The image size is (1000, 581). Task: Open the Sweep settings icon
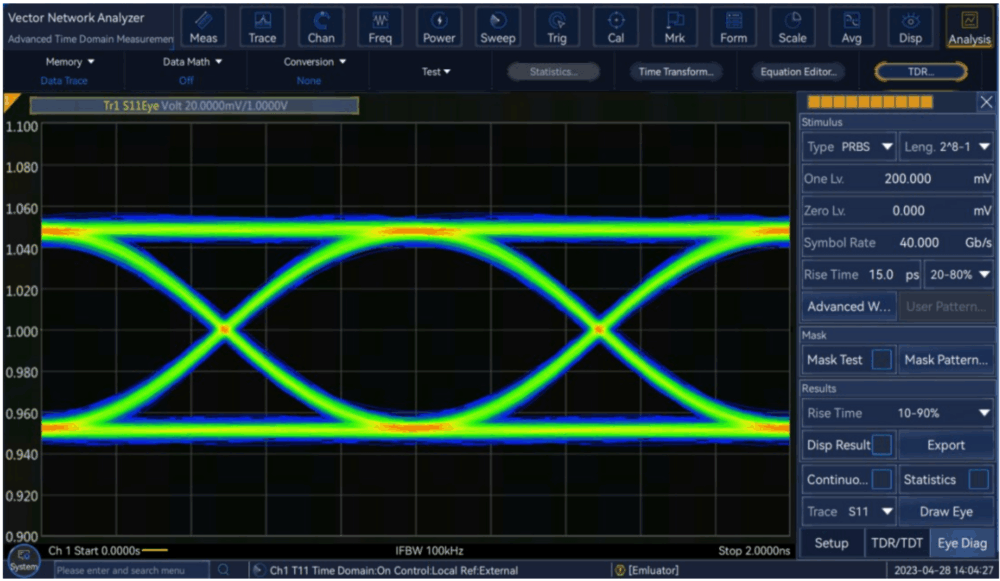[x=497, y=27]
